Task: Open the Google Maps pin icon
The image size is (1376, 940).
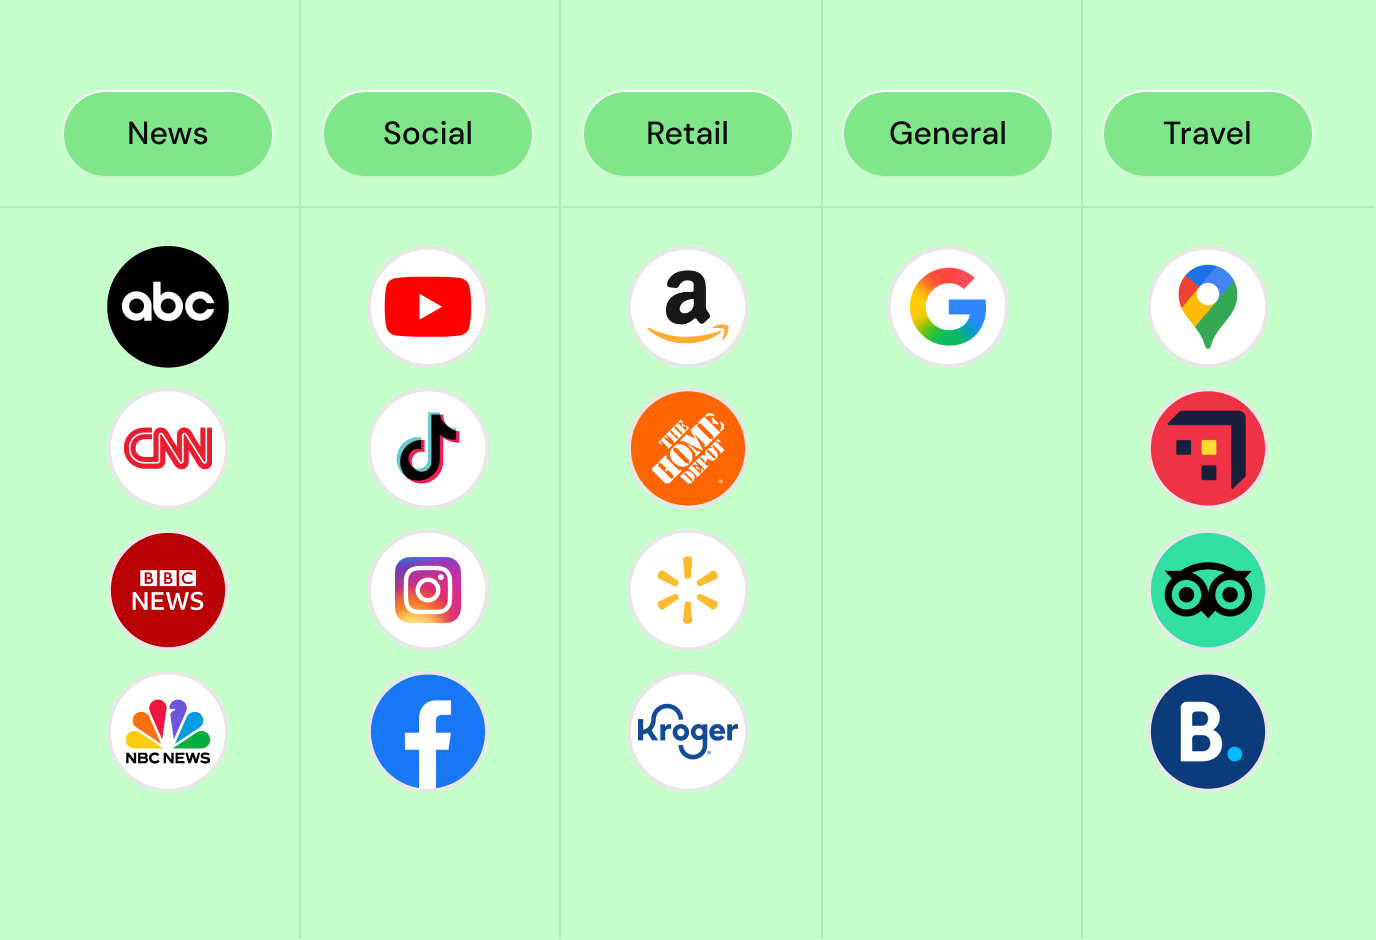Action: tap(1208, 307)
